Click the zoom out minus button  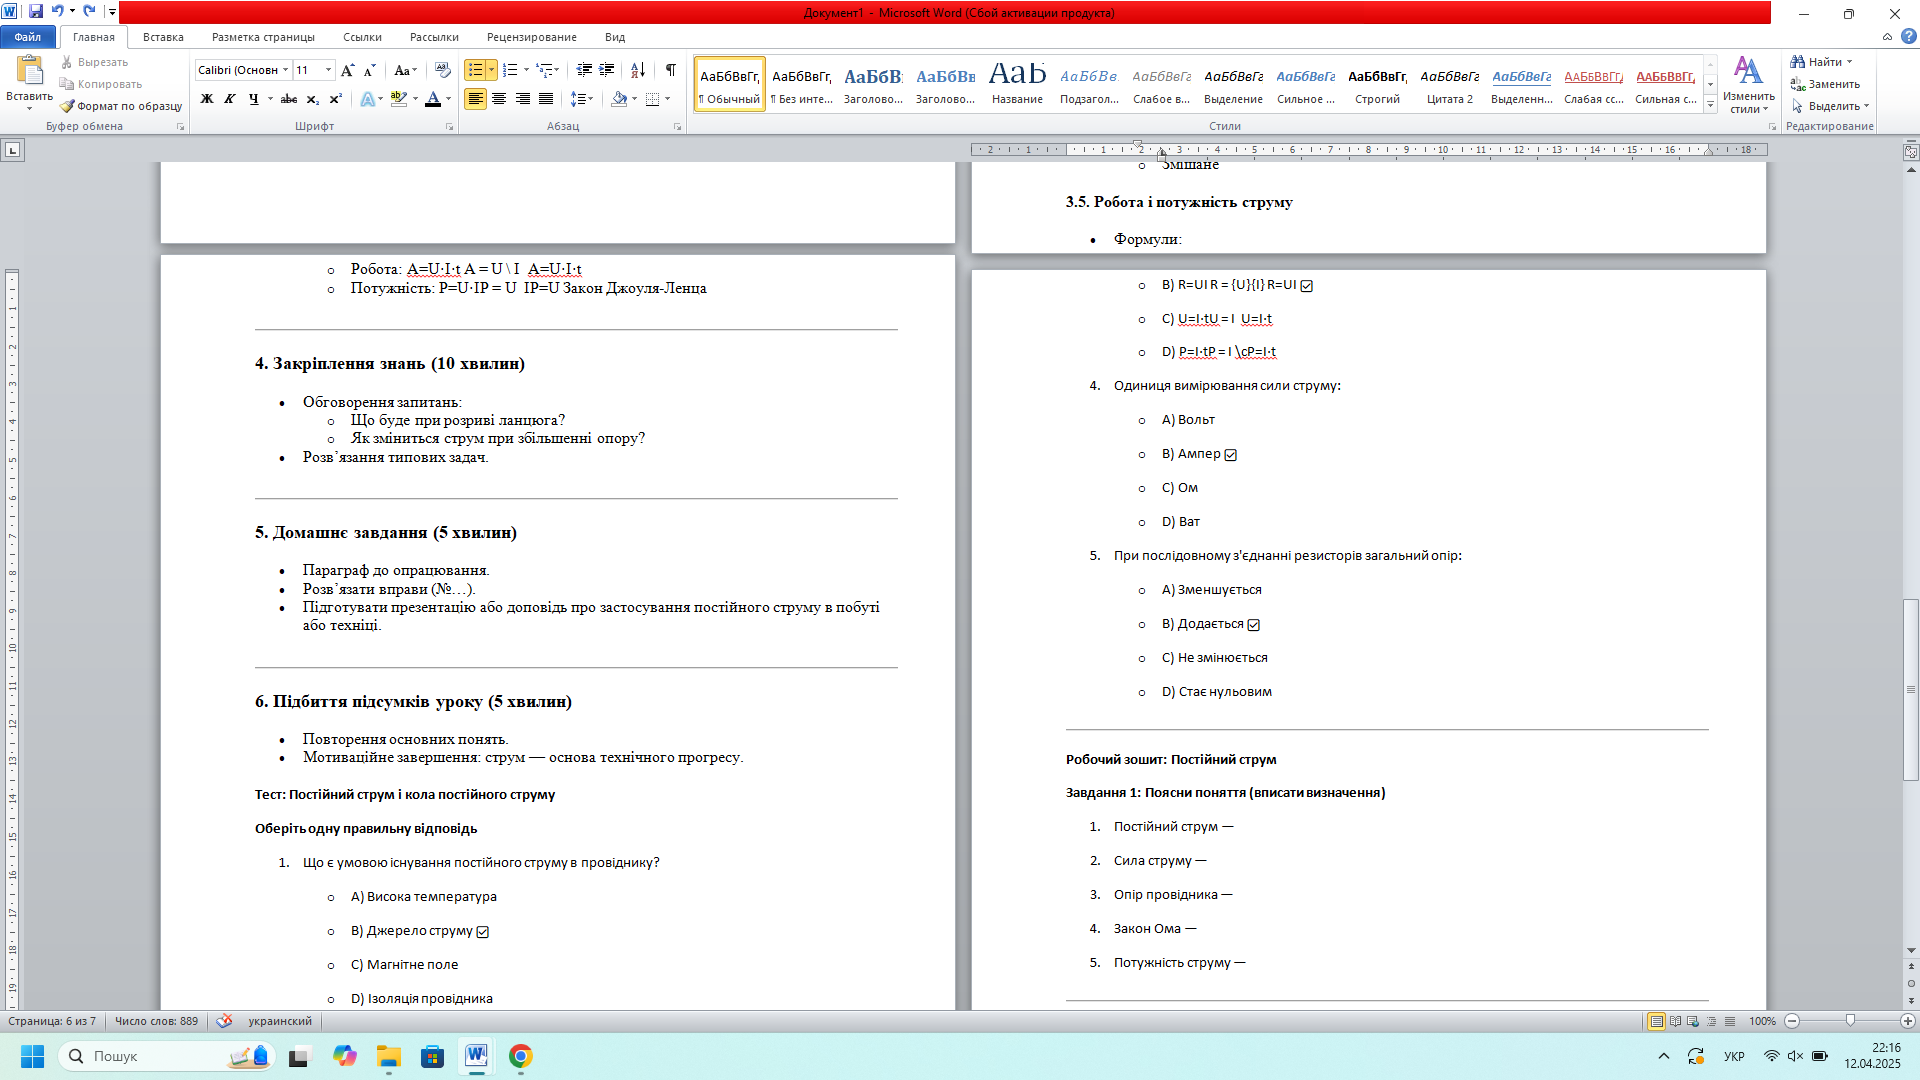(x=1792, y=1021)
